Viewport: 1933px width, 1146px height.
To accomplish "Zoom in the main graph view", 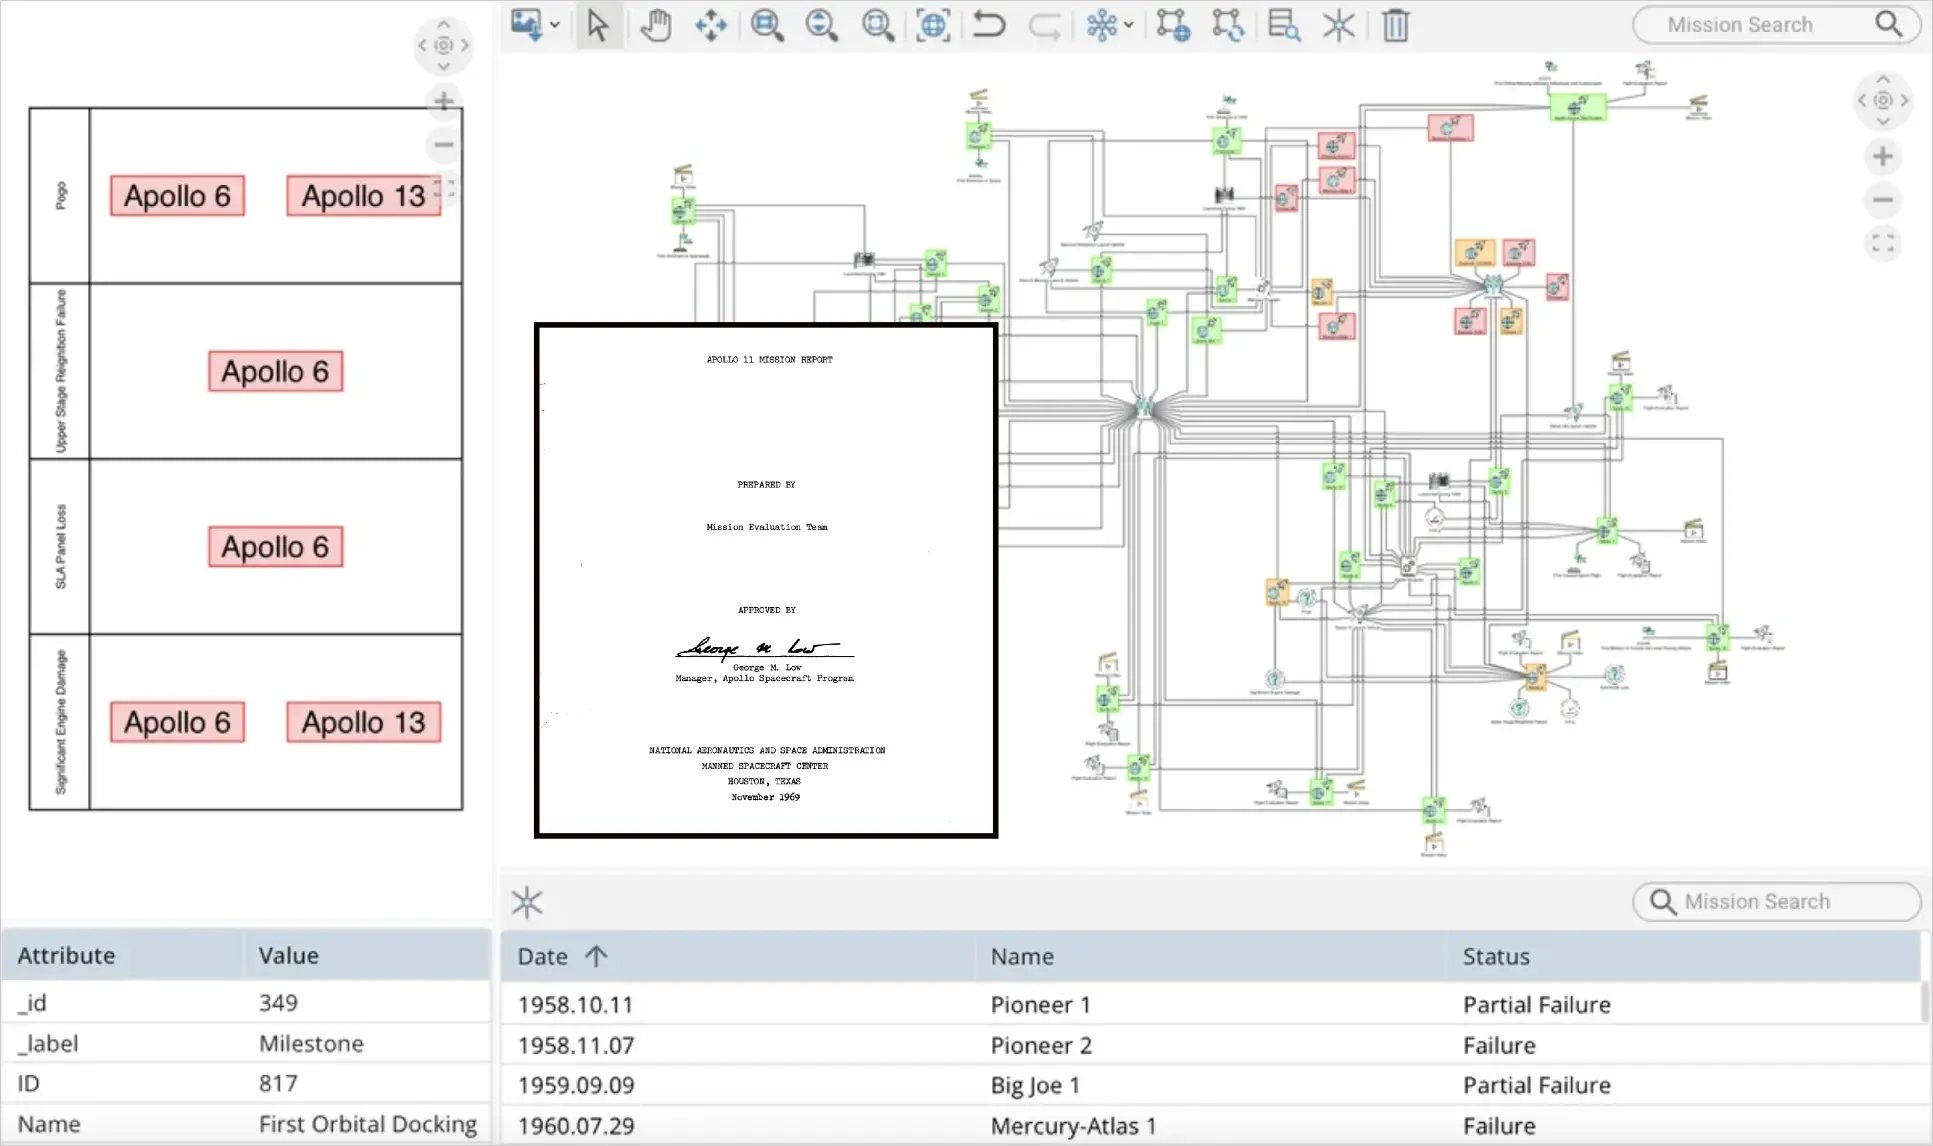I will coord(1882,157).
